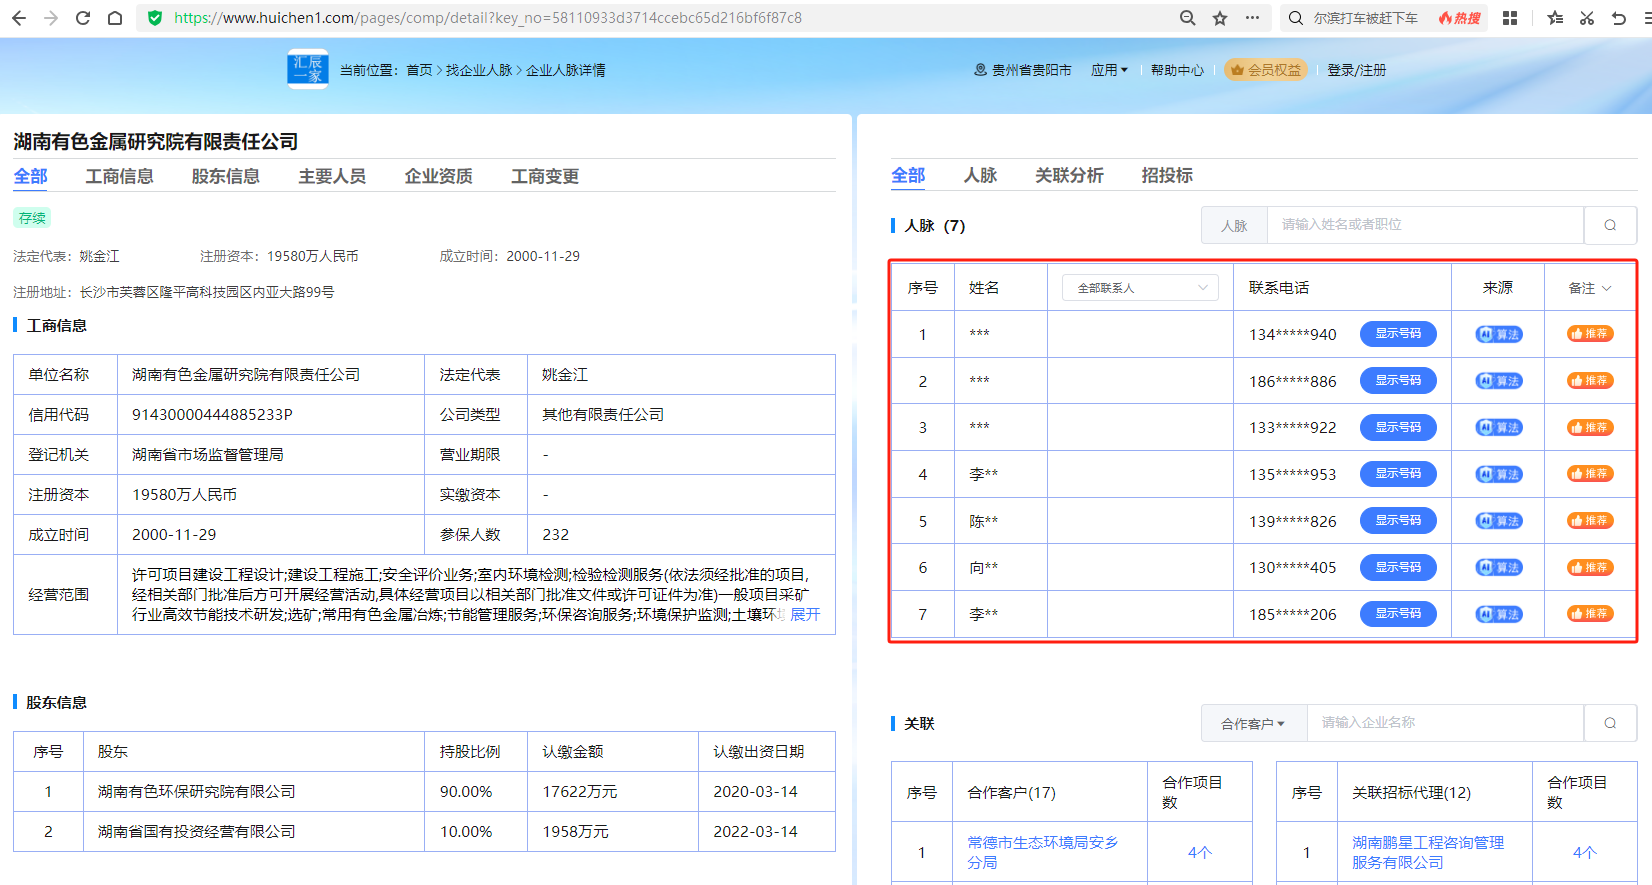The image size is (1652, 885).
Task: Click the 贵州省贵阳市 location icon
Action: (980, 70)
